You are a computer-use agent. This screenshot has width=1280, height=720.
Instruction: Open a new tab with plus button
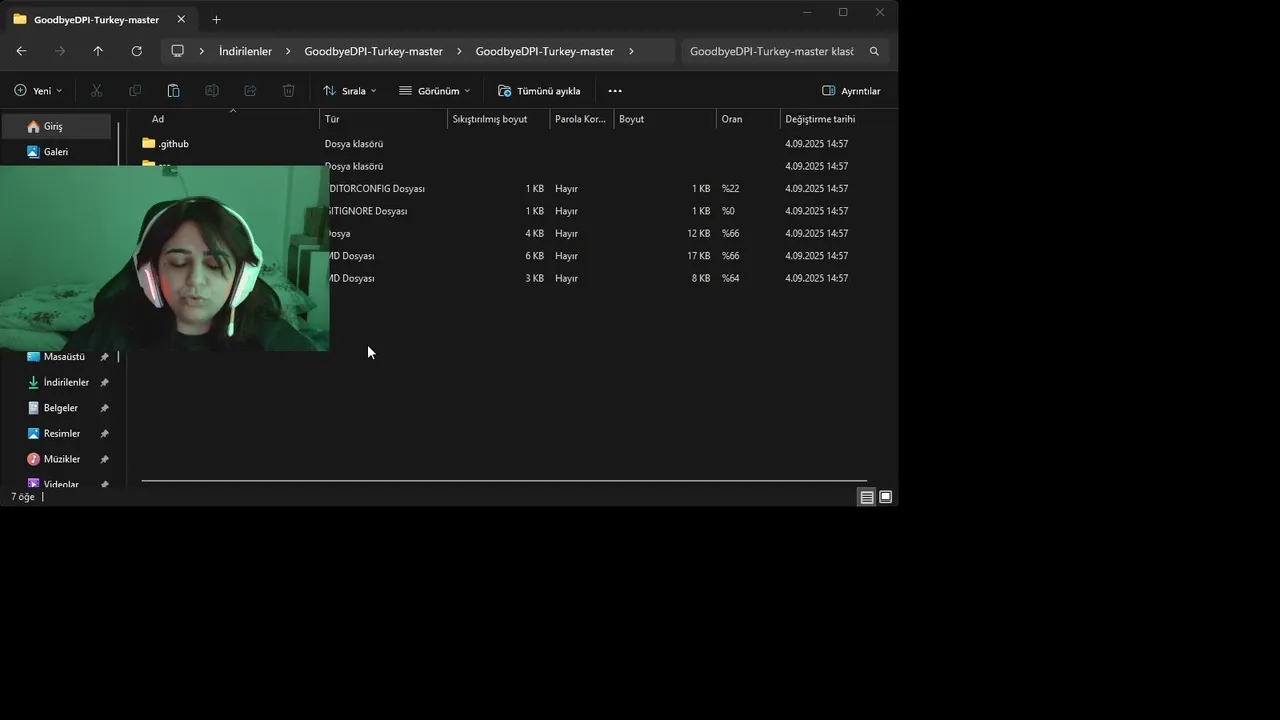pyautogui.click(x=216, y=19)
